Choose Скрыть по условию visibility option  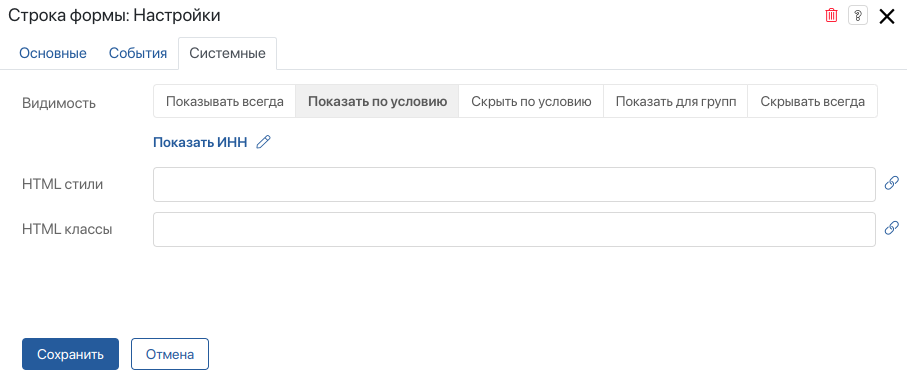(531, 102)
